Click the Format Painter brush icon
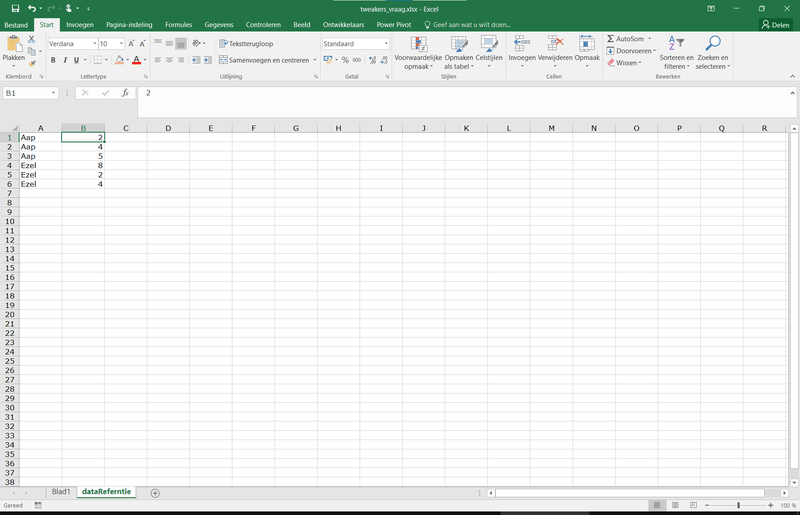 click(x=32, y=63)
